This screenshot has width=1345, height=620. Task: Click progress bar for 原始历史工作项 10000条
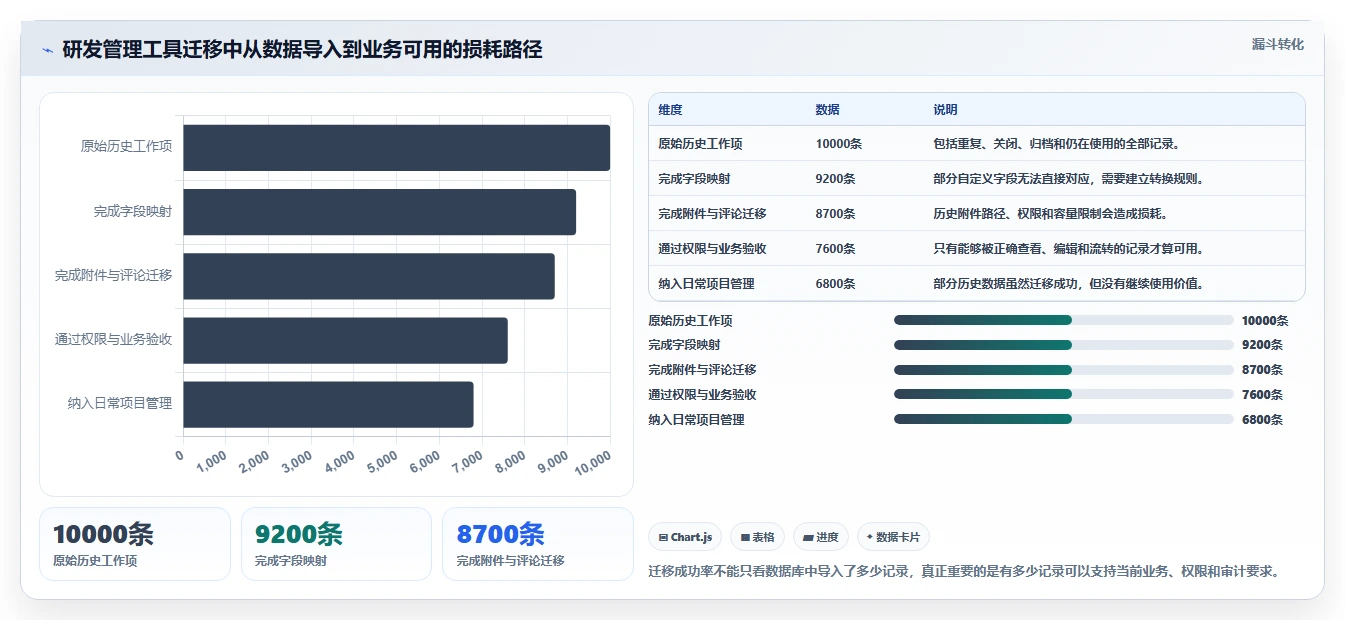click(x=1064, y=320)
